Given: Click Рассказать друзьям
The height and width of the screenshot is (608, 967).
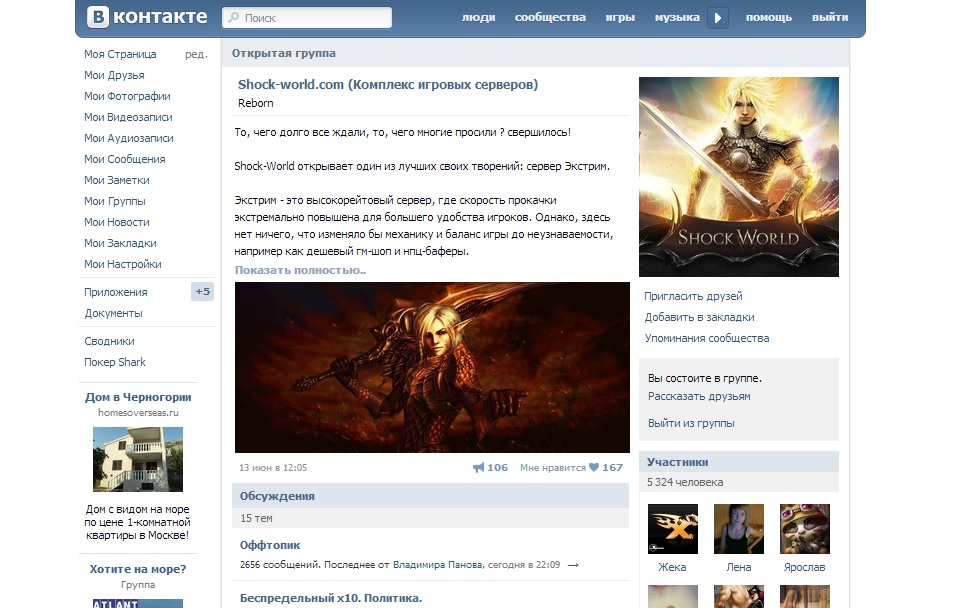Looking at the screenshot, I should point(699,396).
